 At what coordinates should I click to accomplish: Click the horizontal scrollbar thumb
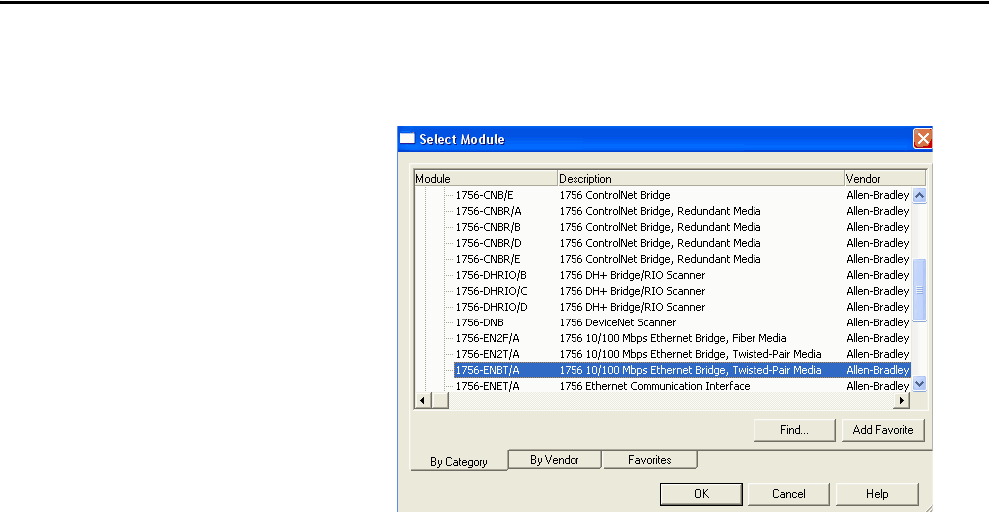439,400
